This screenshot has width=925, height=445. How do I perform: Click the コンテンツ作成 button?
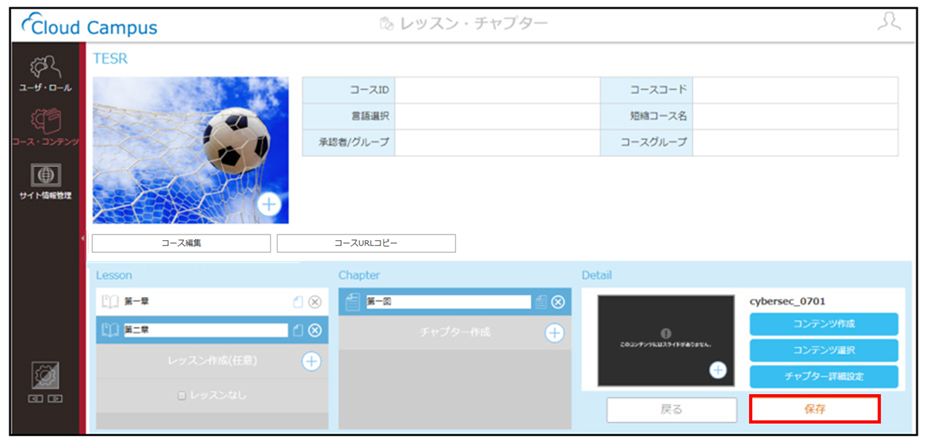point(824,323)
